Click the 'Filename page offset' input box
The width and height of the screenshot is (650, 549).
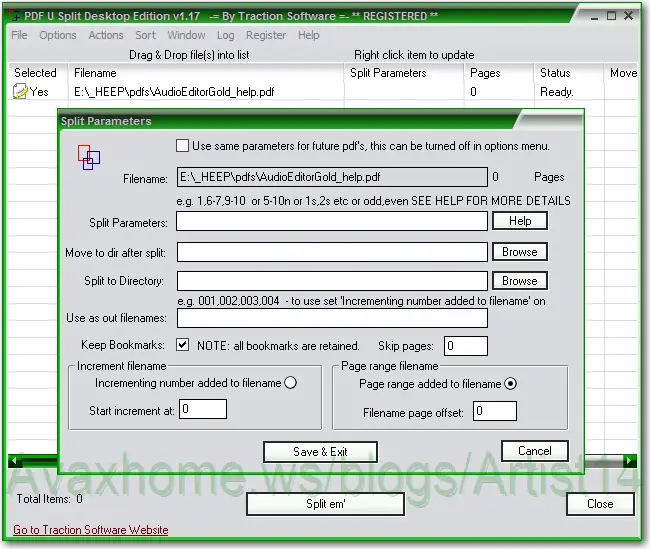[495, 411]
